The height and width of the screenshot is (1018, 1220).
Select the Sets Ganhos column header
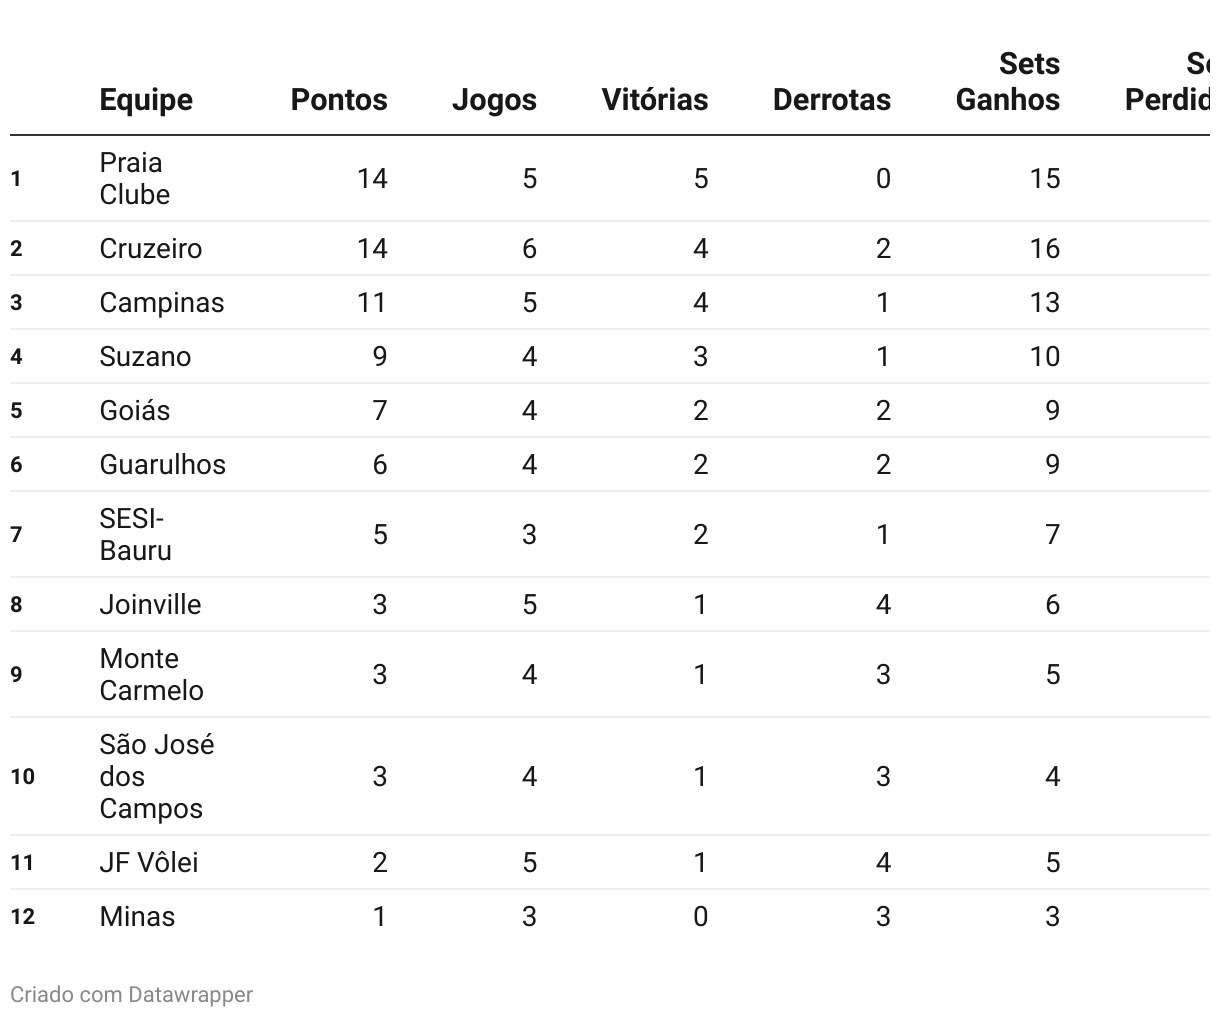point(1008,82)
